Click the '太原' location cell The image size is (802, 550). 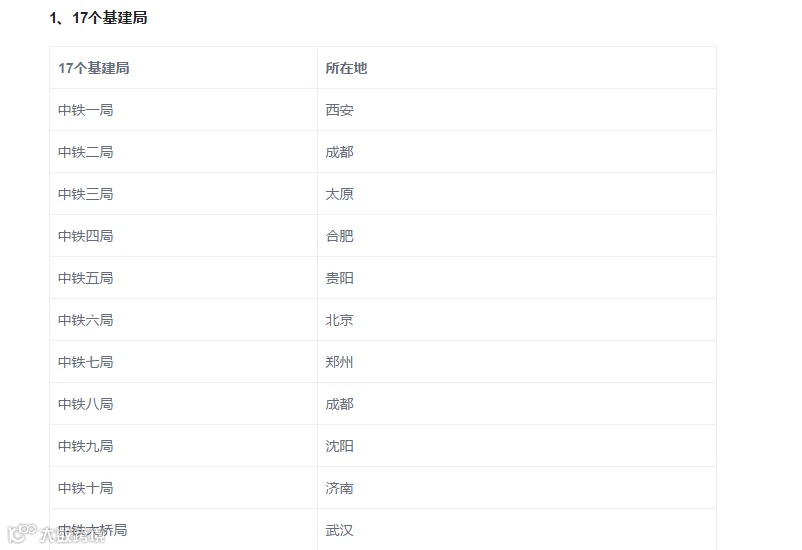click(x=517, y=194)
